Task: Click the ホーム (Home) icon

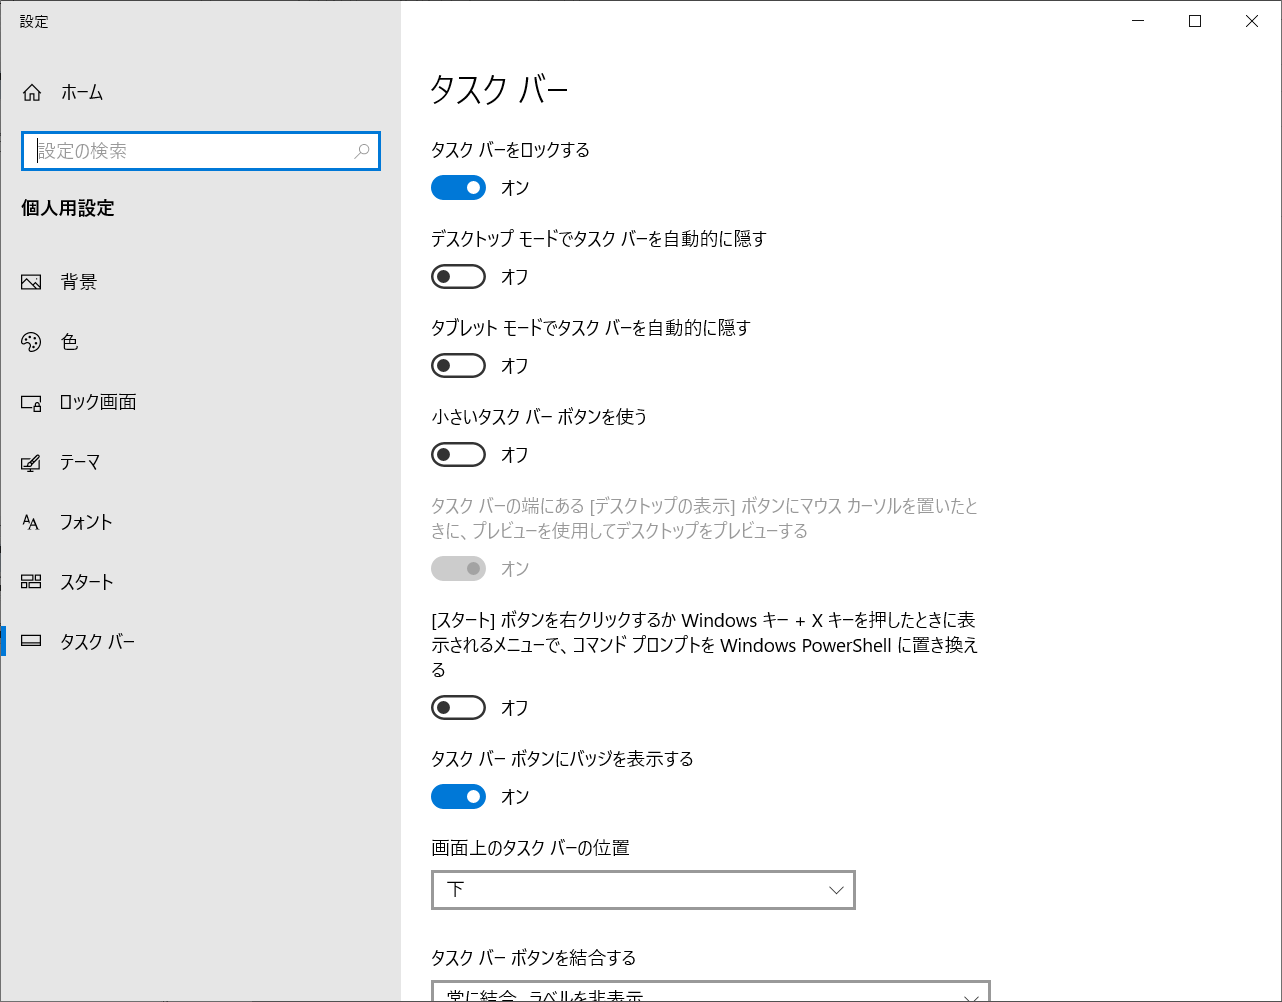Action: coord(32,91)
